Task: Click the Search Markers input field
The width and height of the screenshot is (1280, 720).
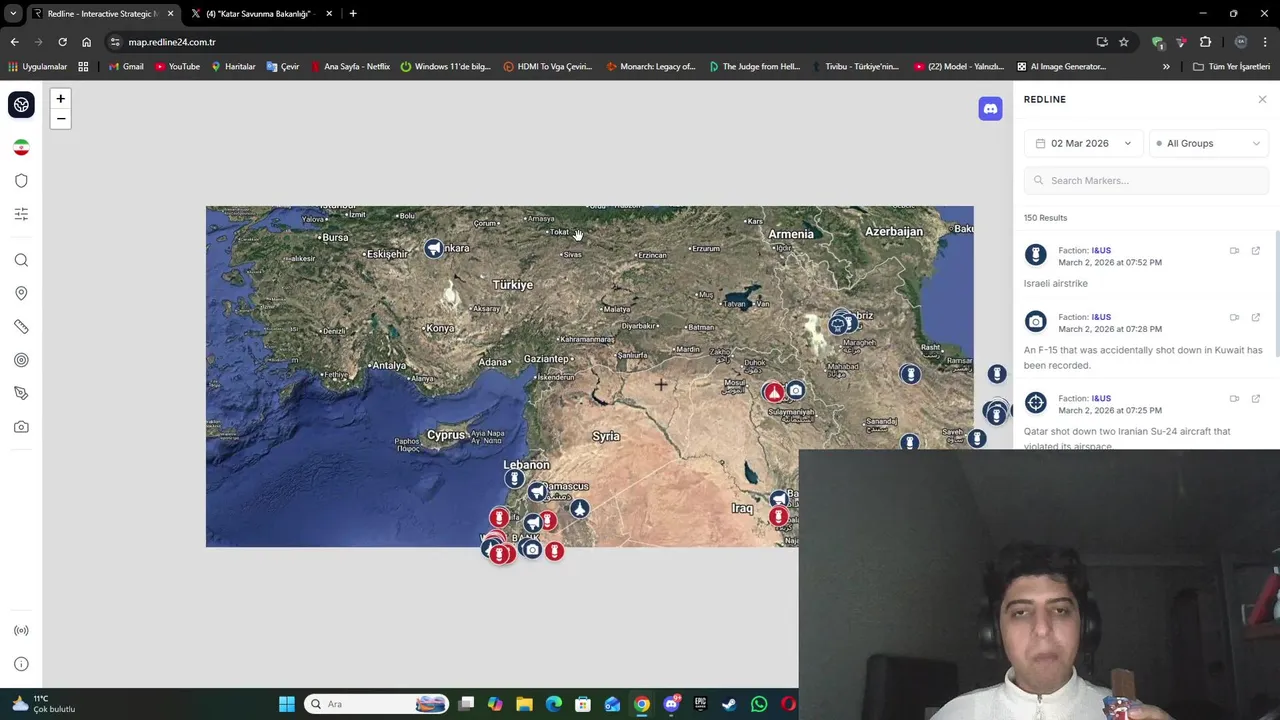Action: click(x=1146, y=181)
